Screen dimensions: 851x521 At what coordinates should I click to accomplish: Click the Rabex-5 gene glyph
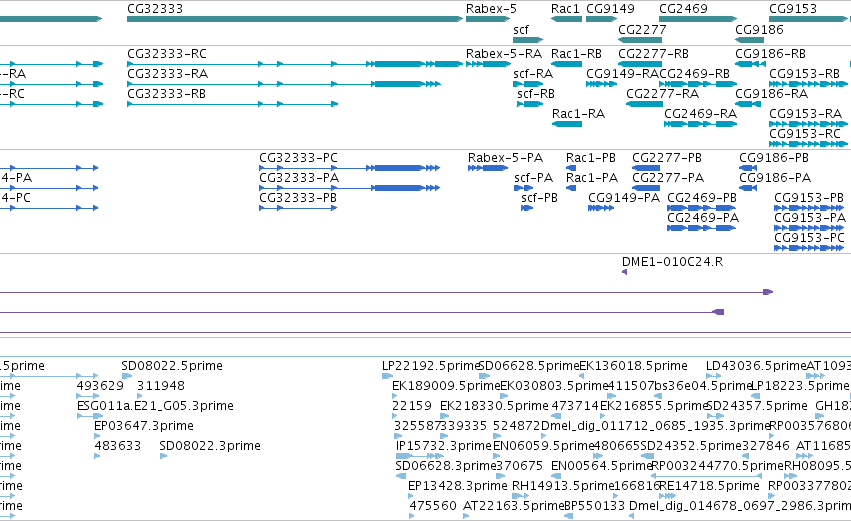tap(488, 19)
